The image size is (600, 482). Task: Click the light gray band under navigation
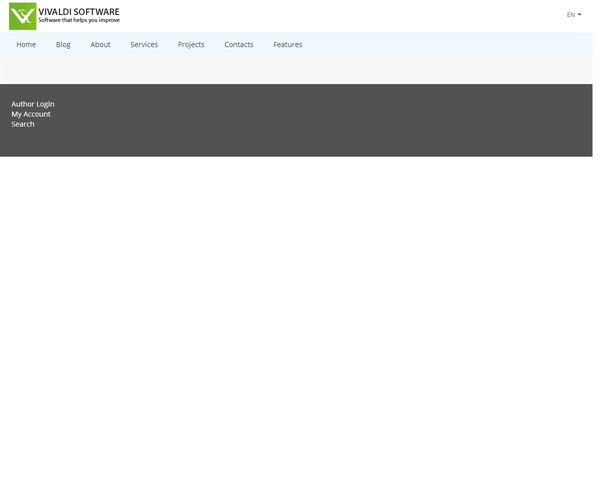(x=300, y=70)
